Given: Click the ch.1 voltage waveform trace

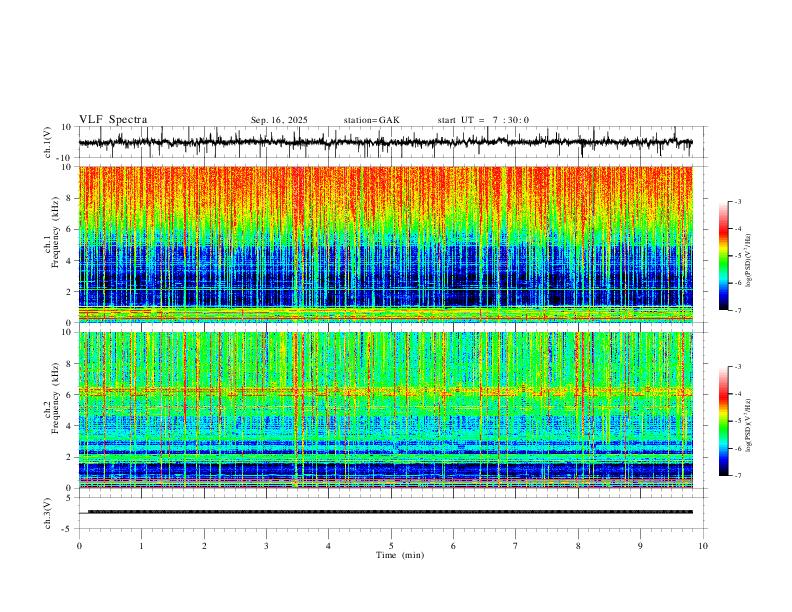Looking at the screenshot, I should coord(385,142).
